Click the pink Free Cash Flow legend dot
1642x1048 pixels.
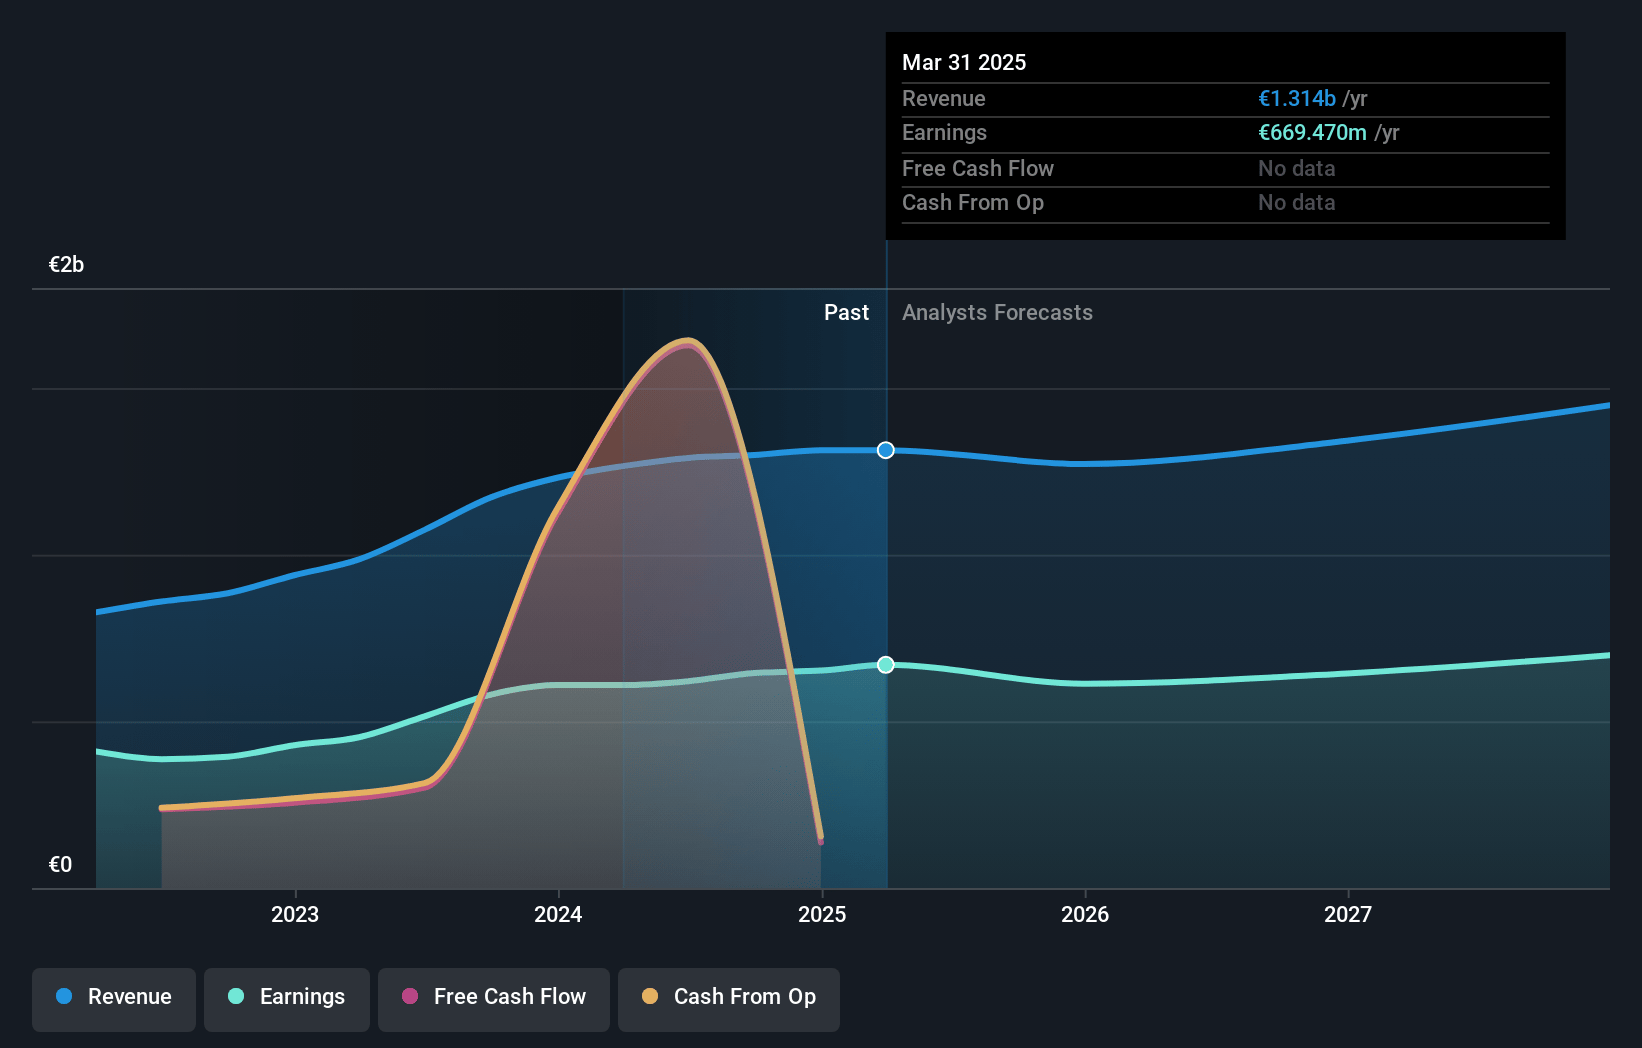tap(410, 996)
